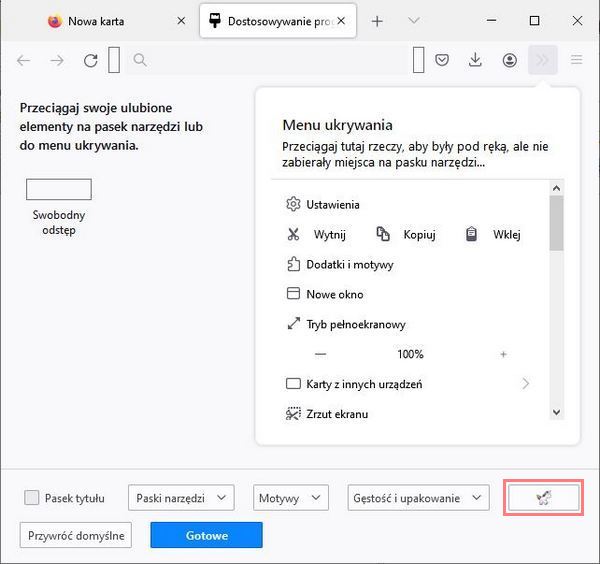Select Zrzut ekranu menu item
Screen dimensions: 600x564
pos(337,413)
